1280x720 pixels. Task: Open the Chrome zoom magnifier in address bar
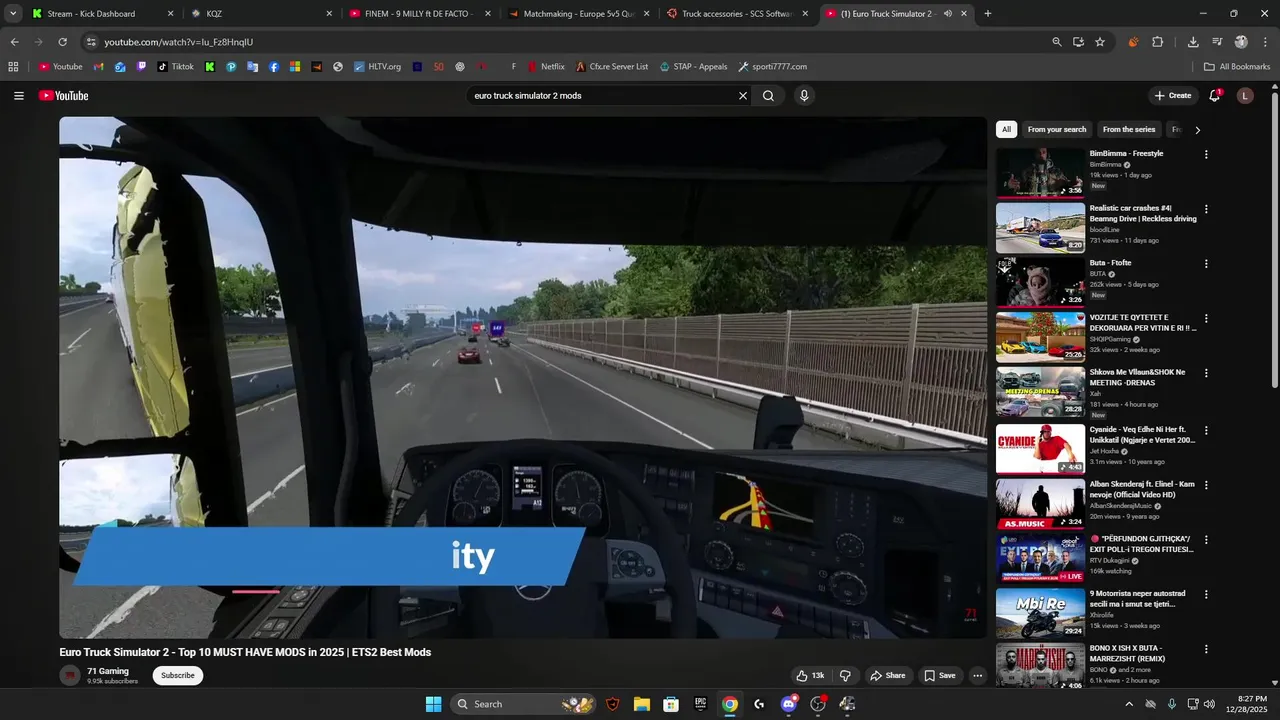click(x=1057, y=42)
